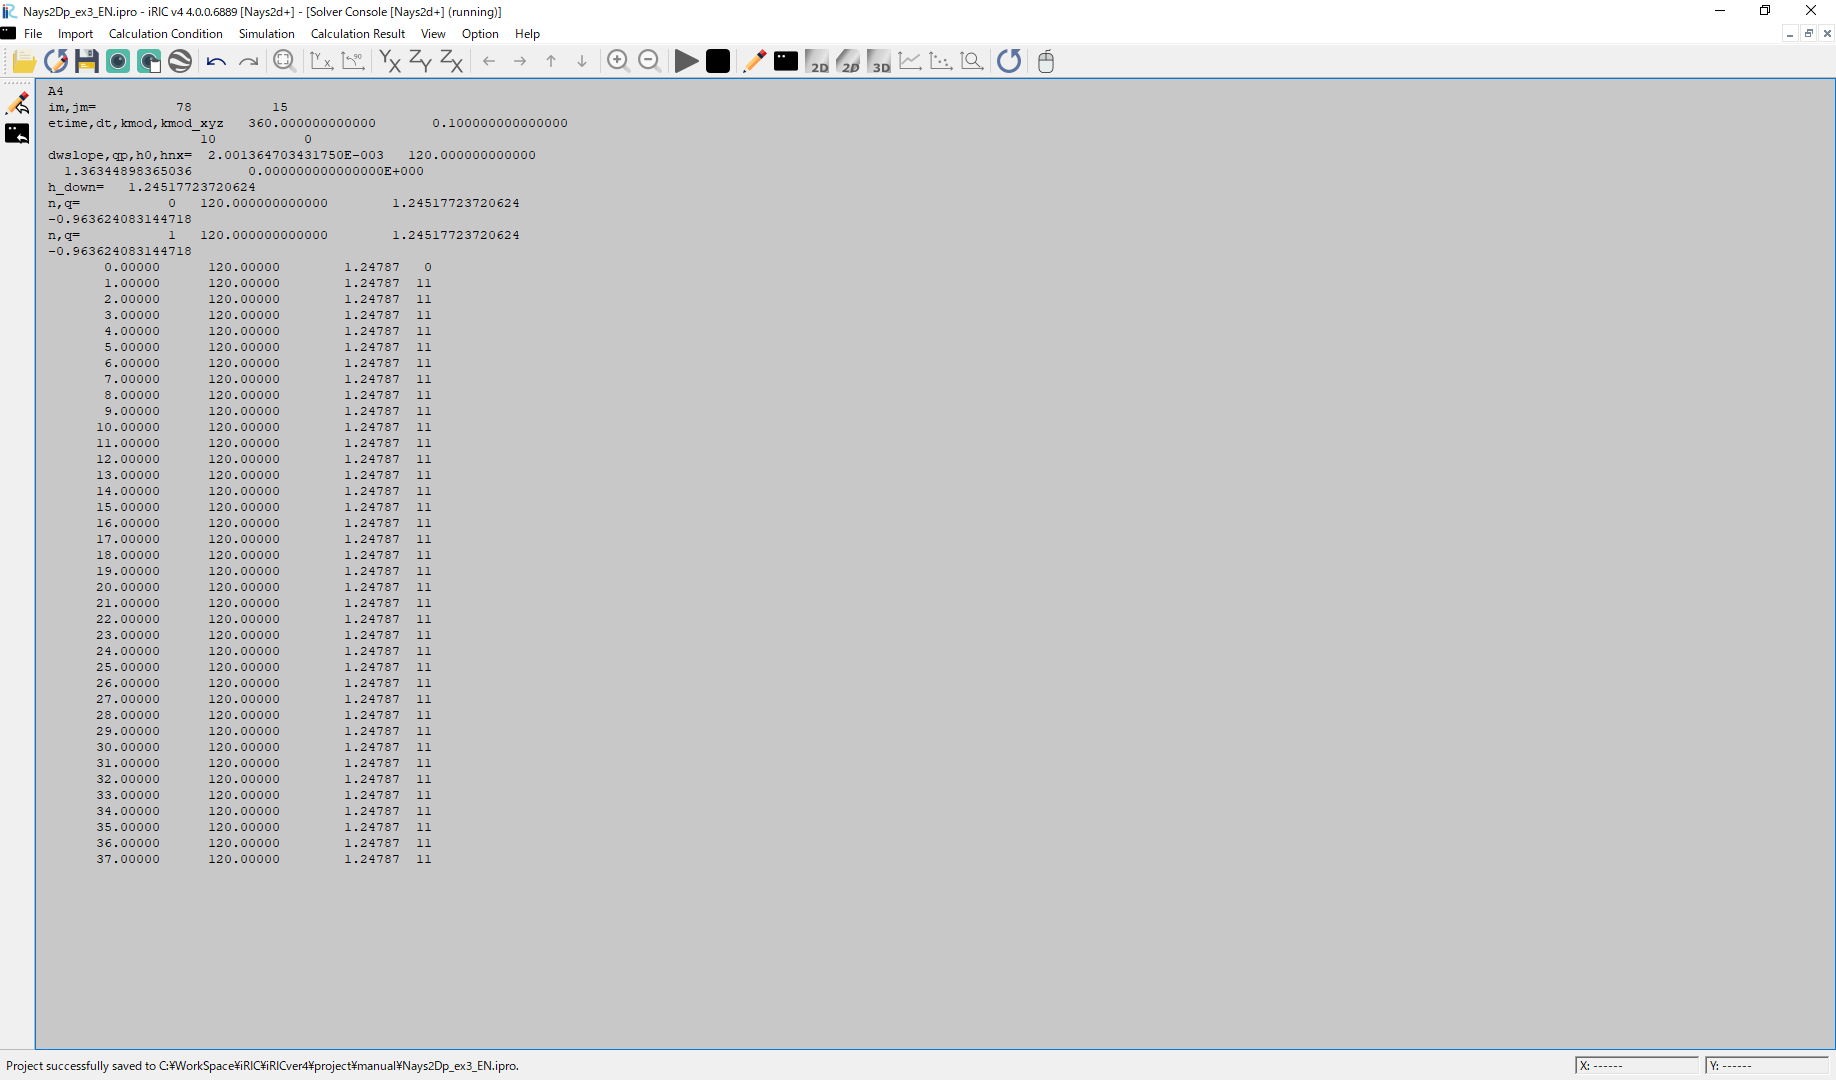
Task: Click the Save snapshot camera icon
Action: point(118,61)
